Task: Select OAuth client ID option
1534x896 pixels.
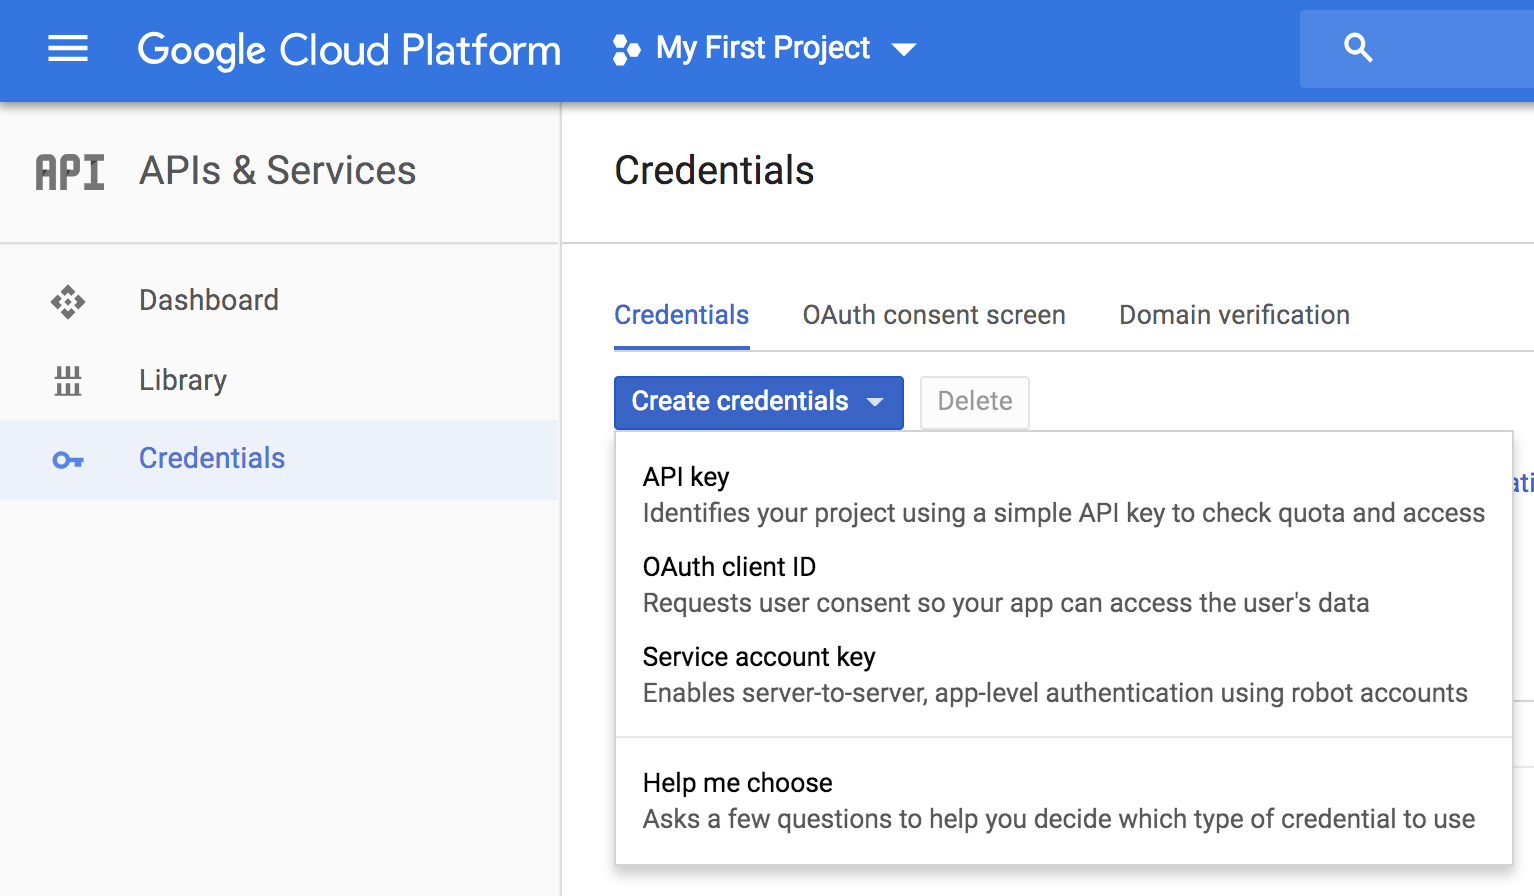Action: pyautogui.click(x=729, y=567)
